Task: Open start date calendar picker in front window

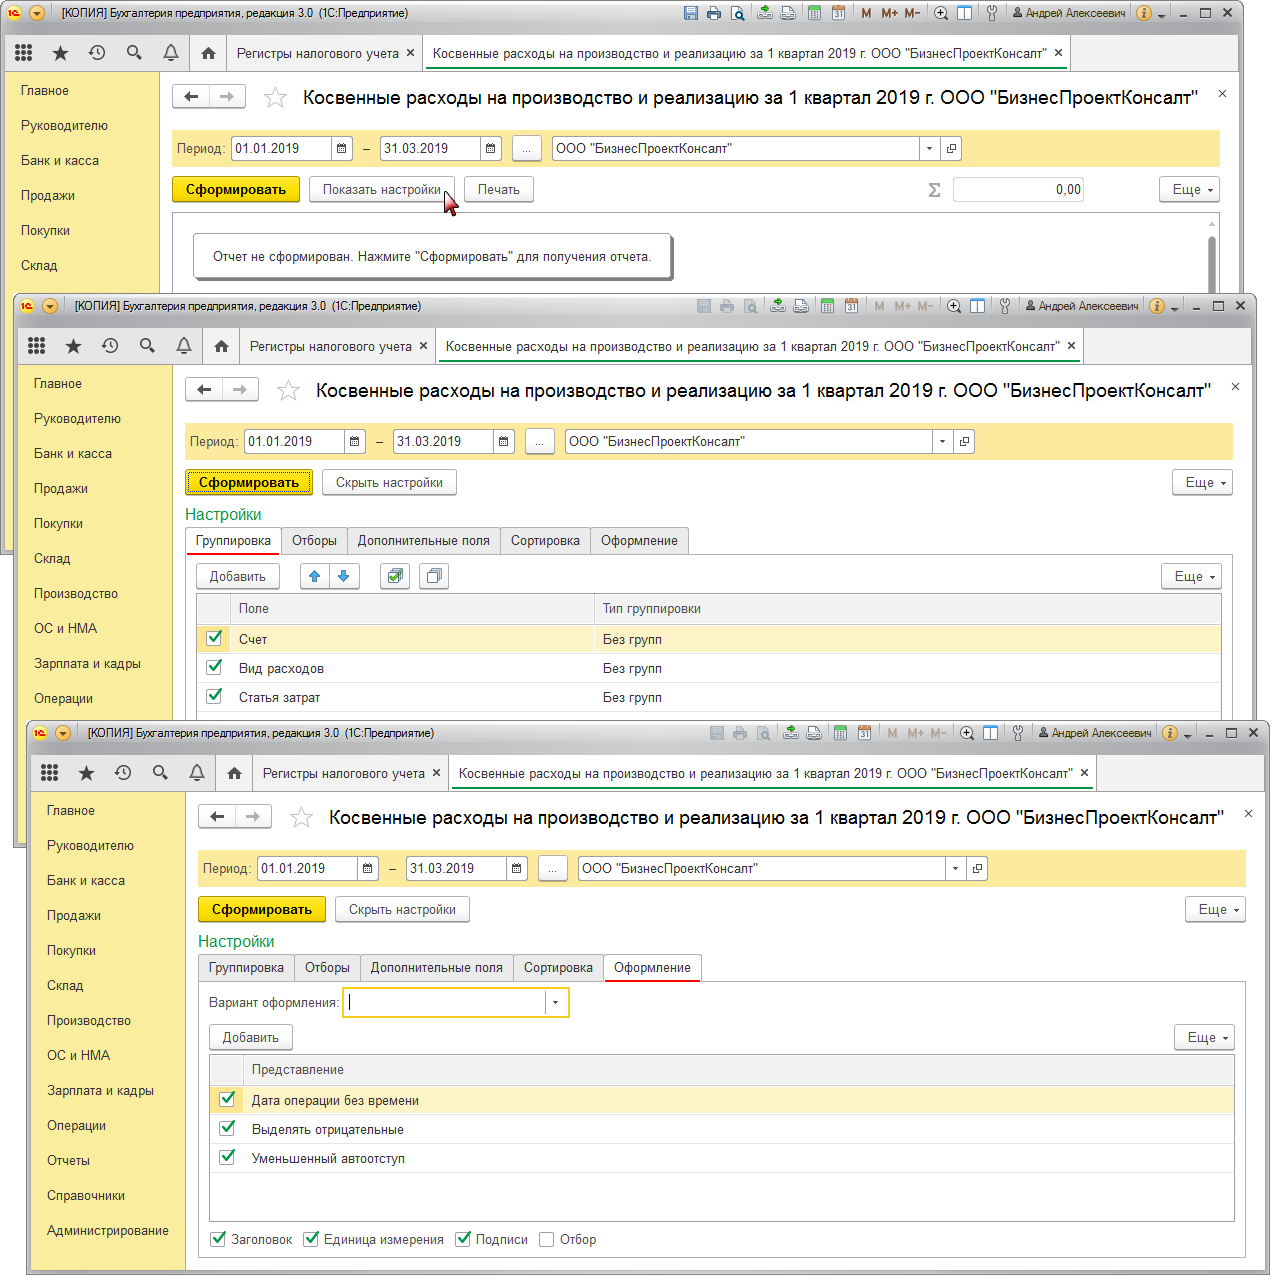Action: [x=368, y=868]
